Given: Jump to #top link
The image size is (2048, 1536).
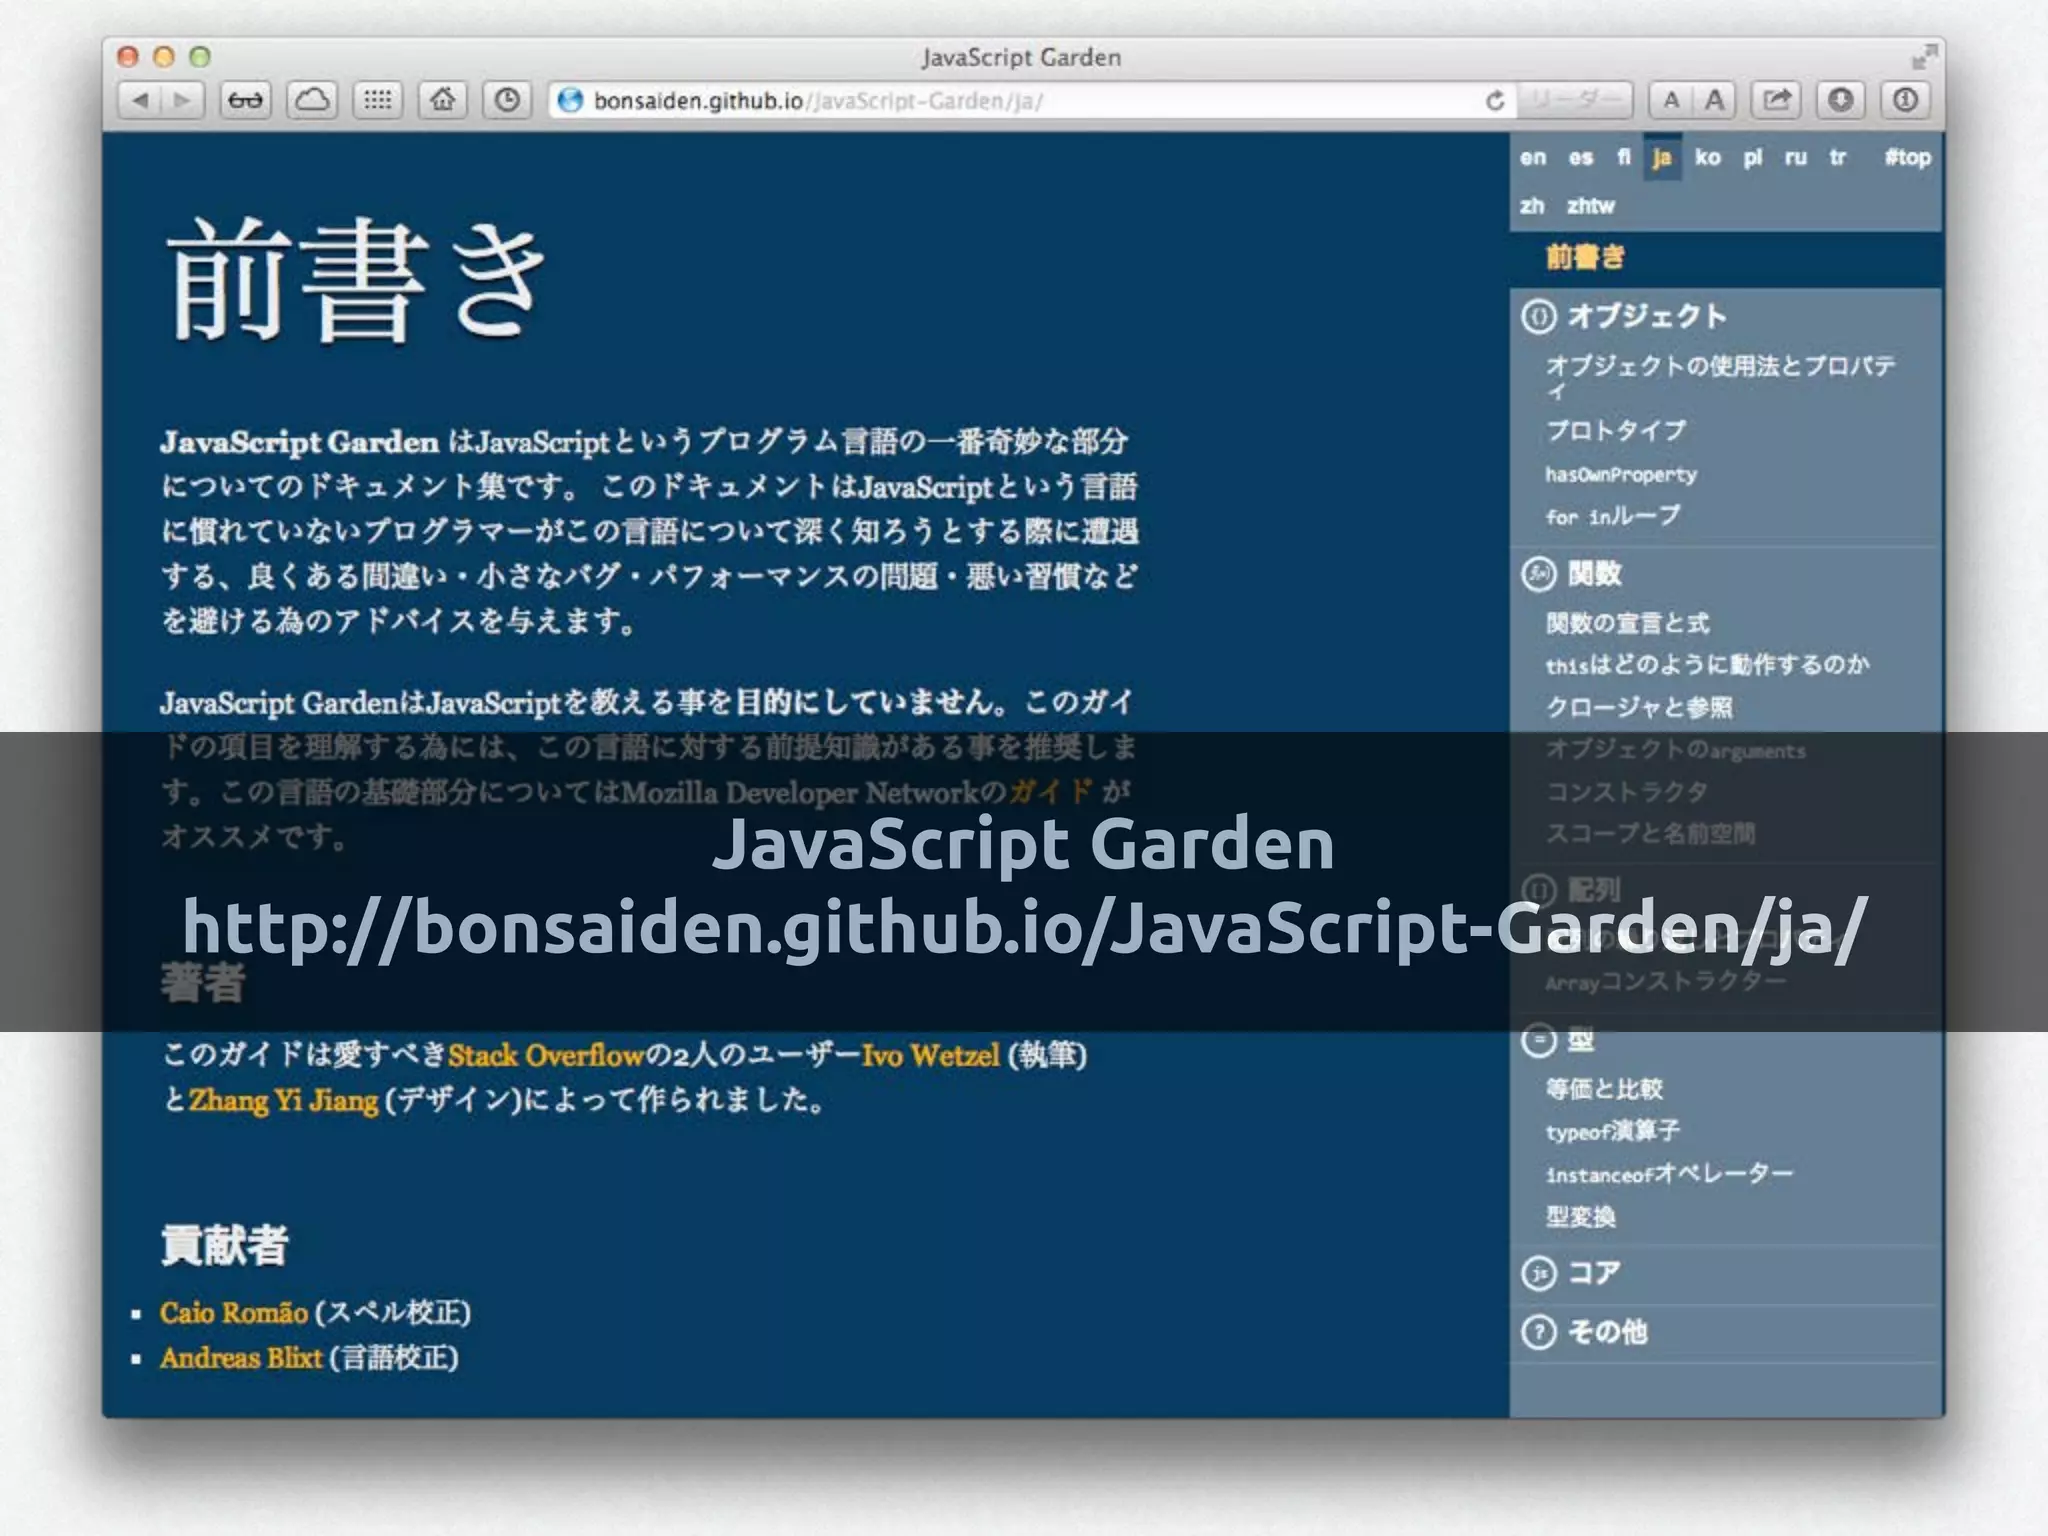Looking at the screenshot, I should (1908, 158).
